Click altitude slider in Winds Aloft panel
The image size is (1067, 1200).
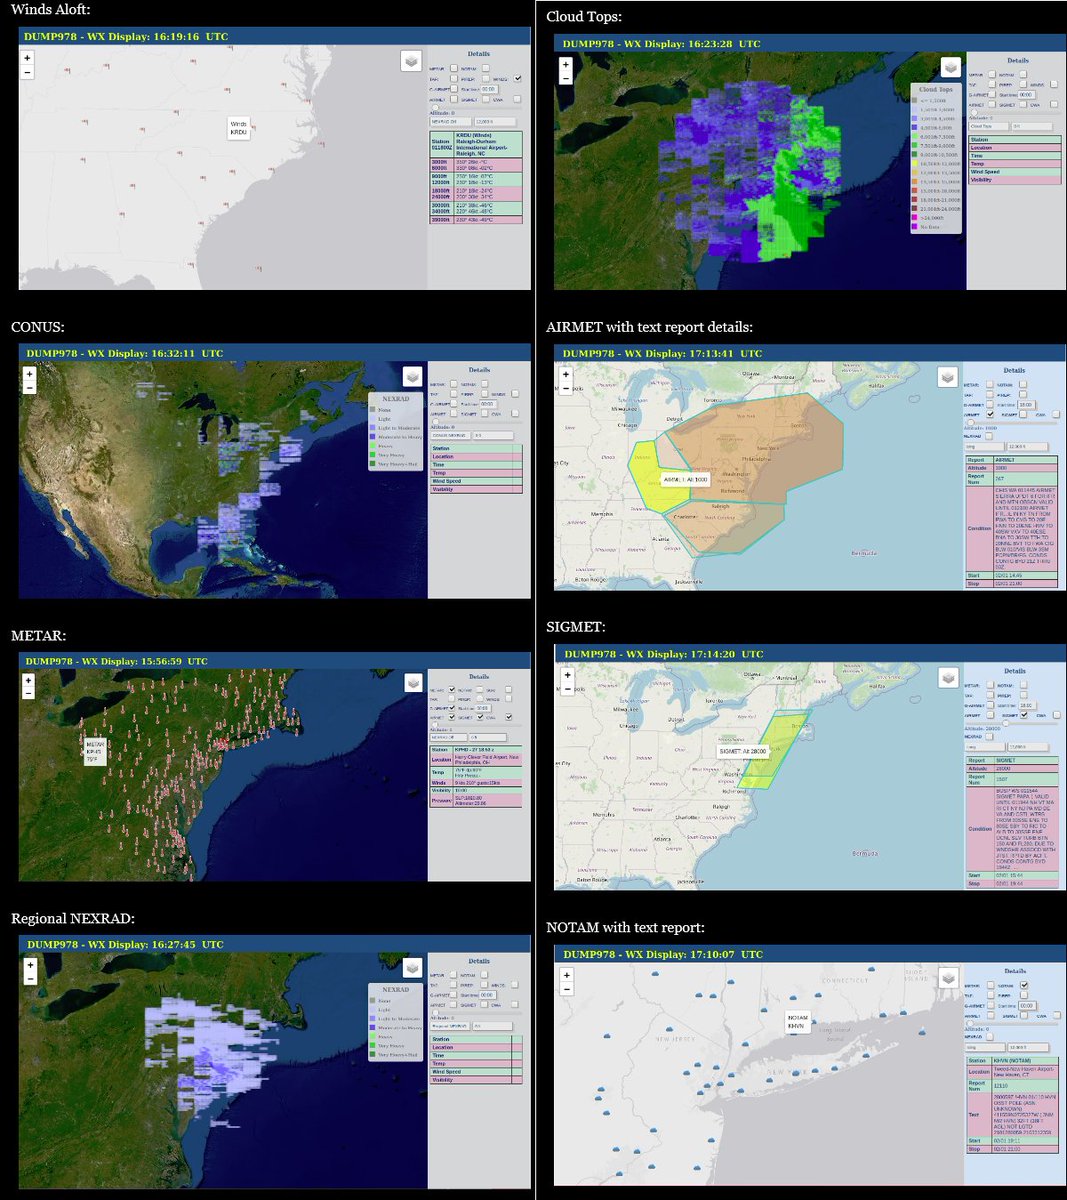click(x=476, y=107)
